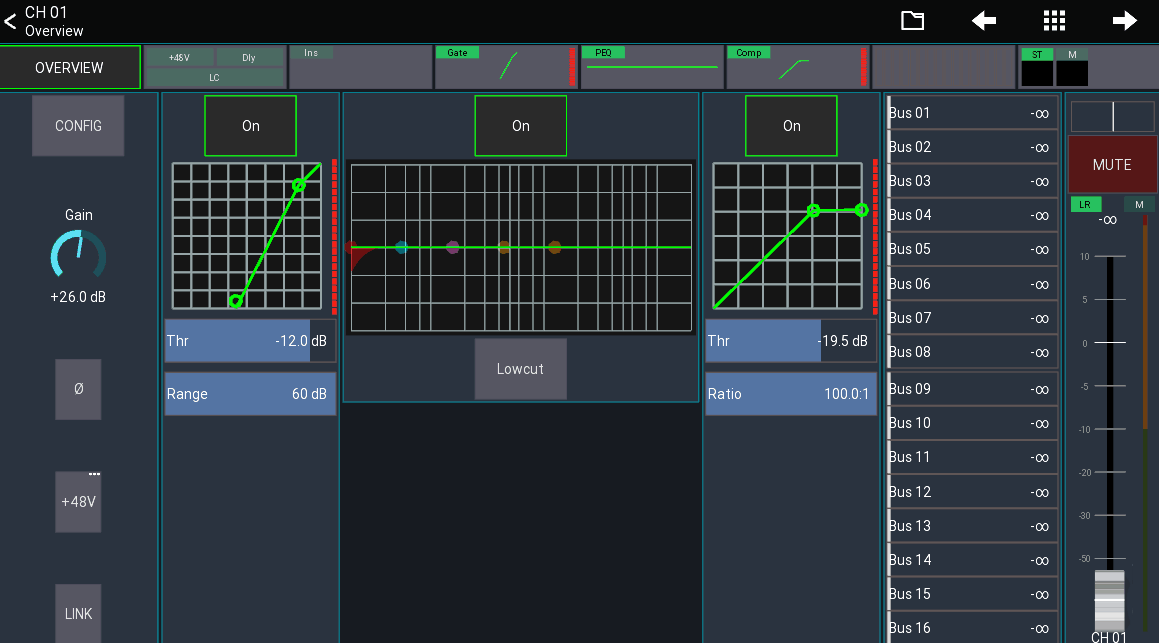Open channel CONFIG settings

78,126
